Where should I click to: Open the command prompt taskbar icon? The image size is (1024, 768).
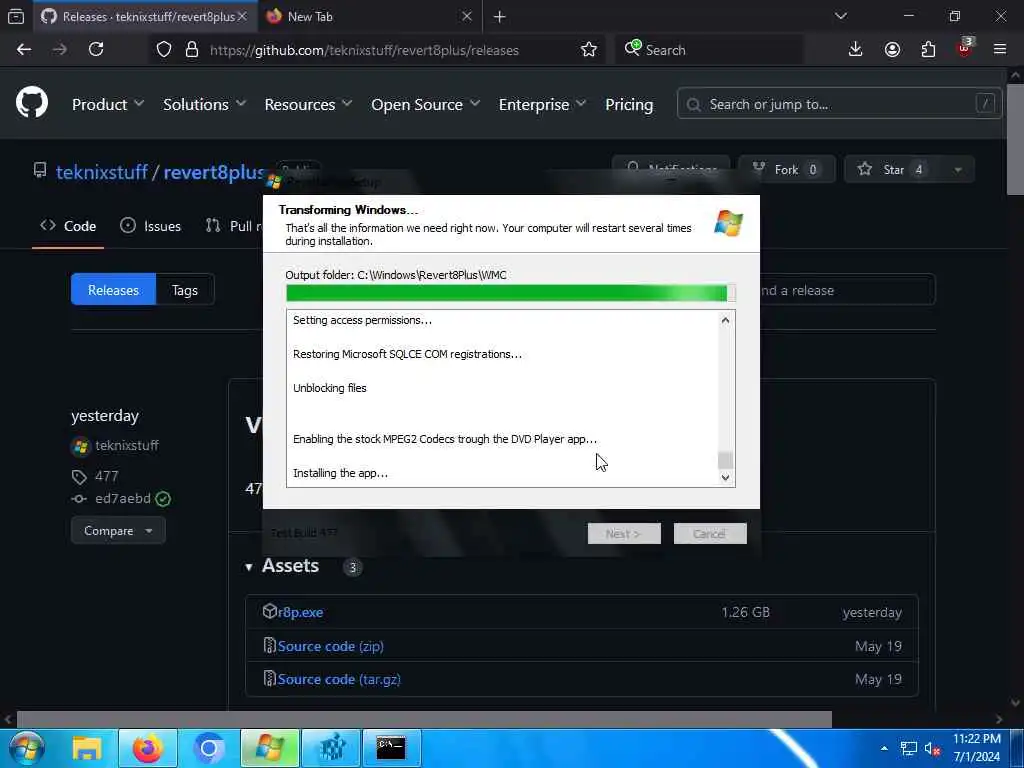point(391,748)
